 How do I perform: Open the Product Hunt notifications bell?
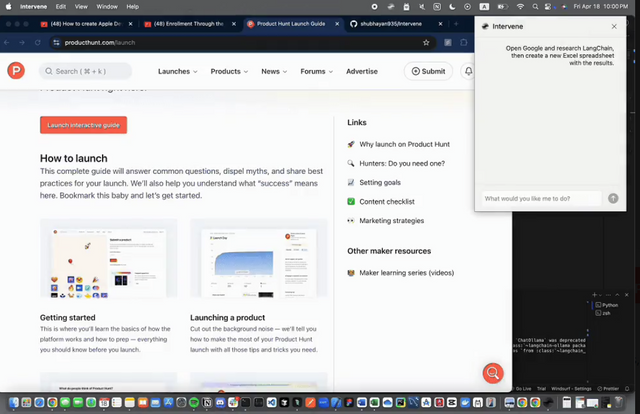point(469,71)
